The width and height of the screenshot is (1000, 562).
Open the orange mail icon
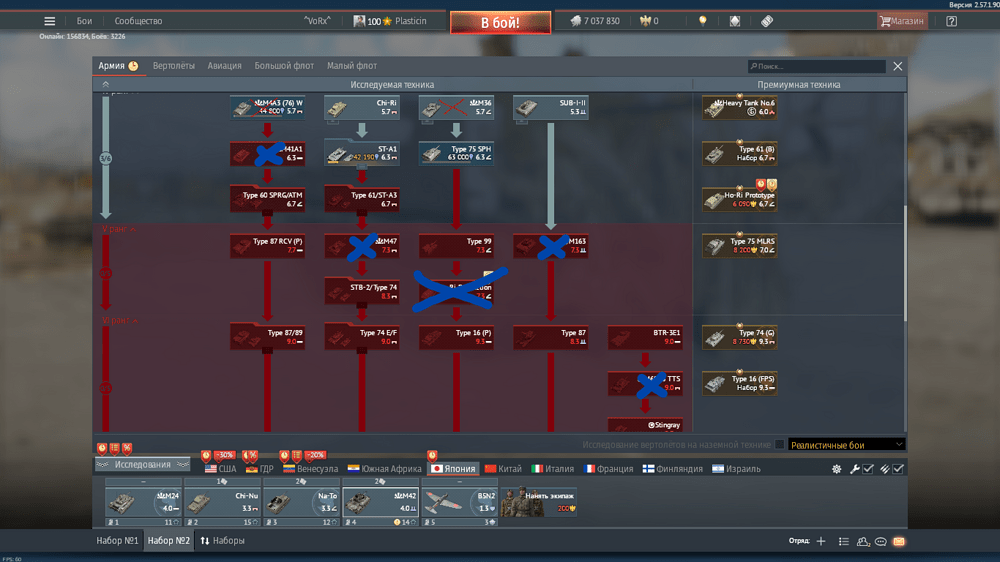tap(899, 541)
